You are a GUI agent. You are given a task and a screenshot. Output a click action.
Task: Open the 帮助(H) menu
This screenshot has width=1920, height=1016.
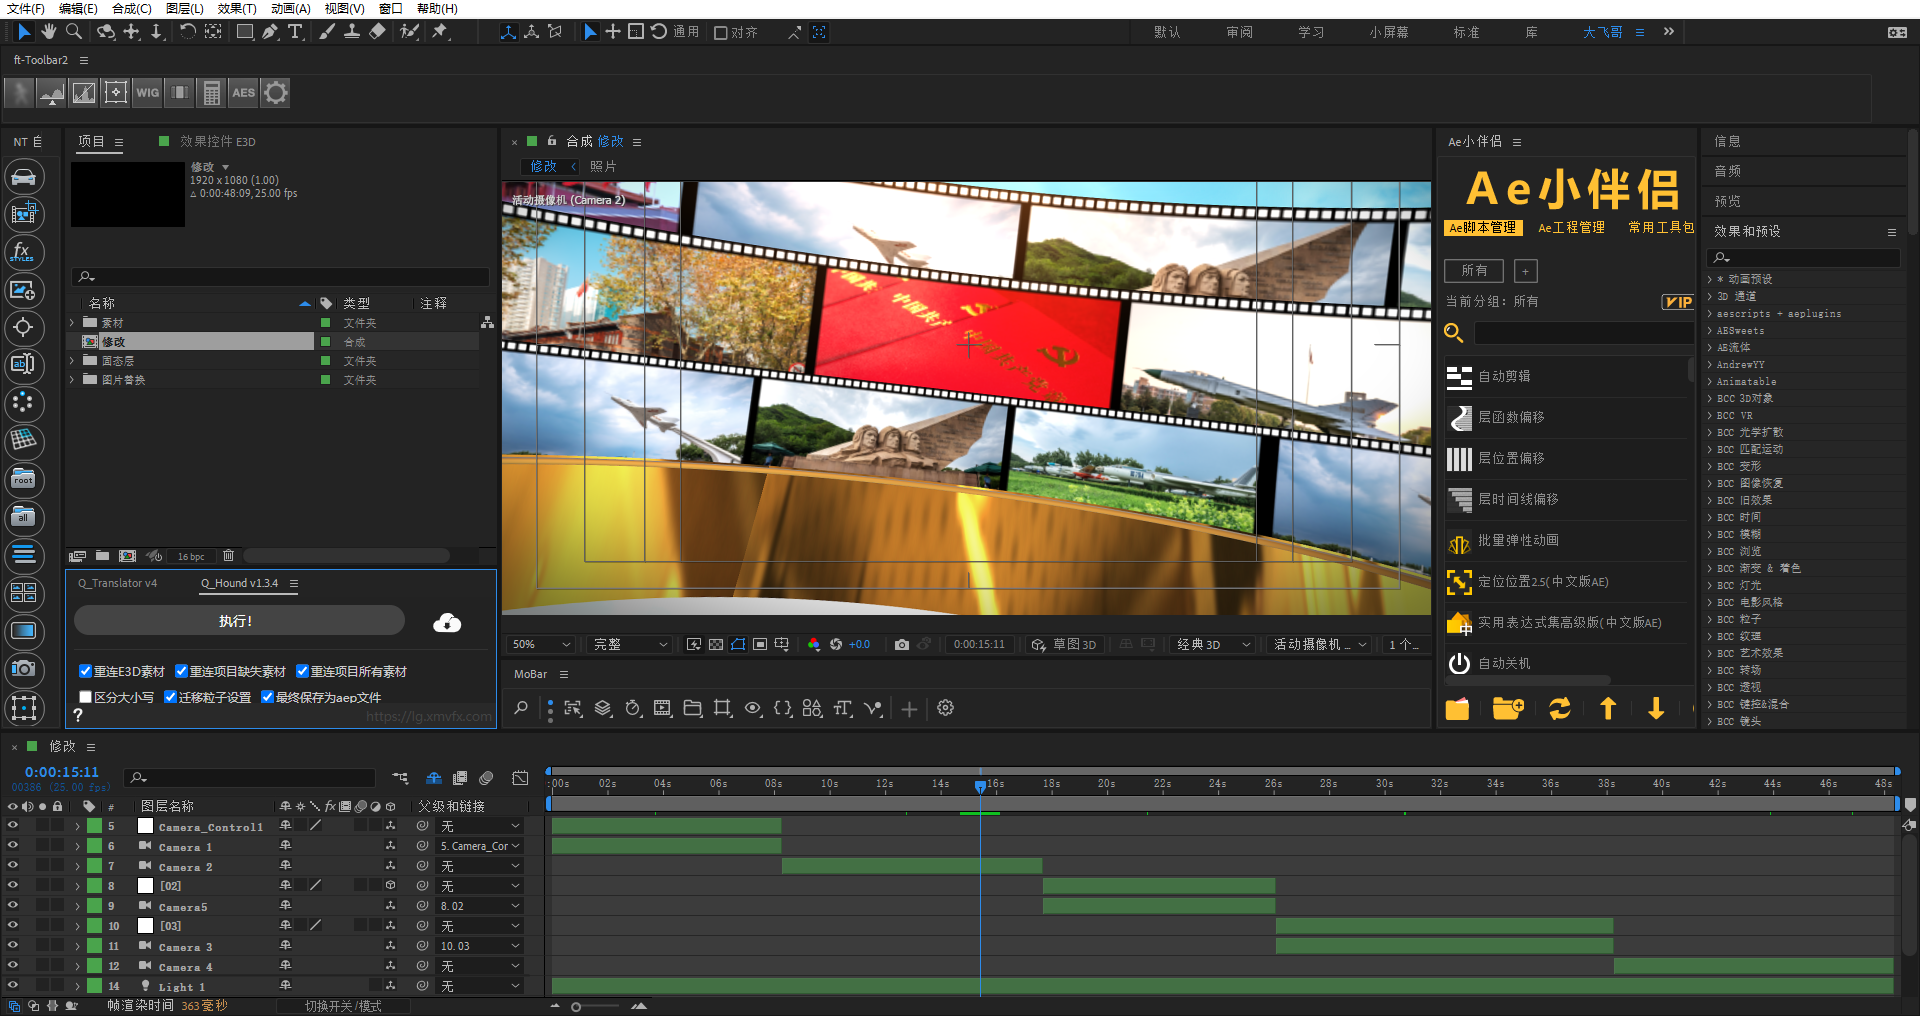[435, 9]
